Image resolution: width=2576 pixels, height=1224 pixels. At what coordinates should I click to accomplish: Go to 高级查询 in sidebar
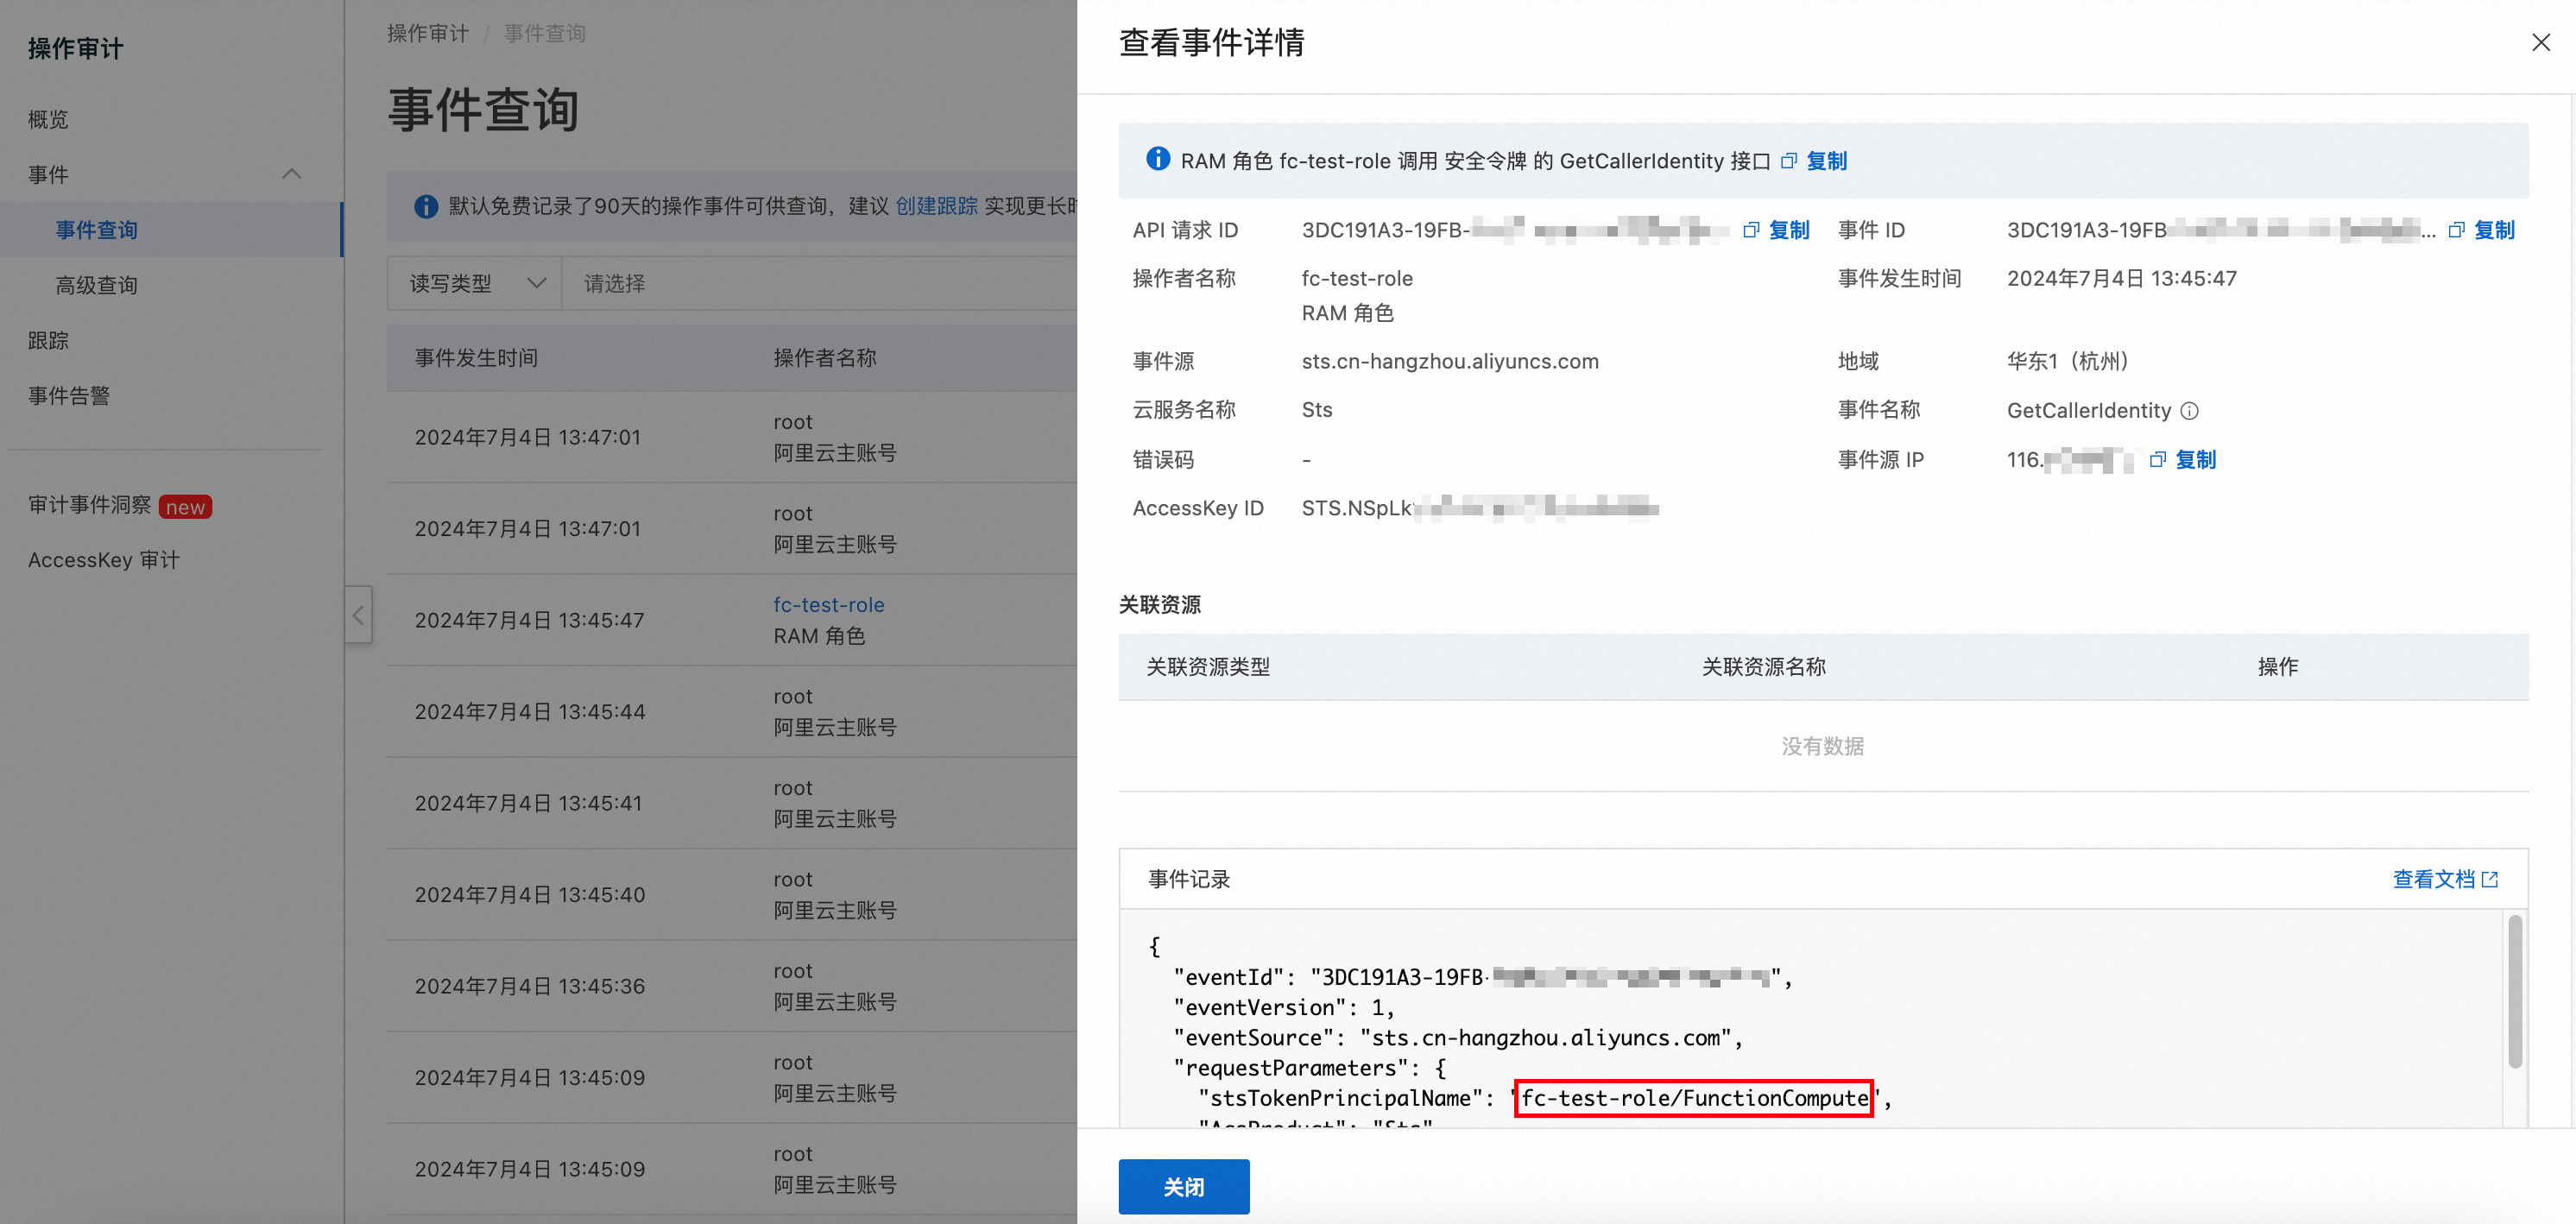point(97,285)
